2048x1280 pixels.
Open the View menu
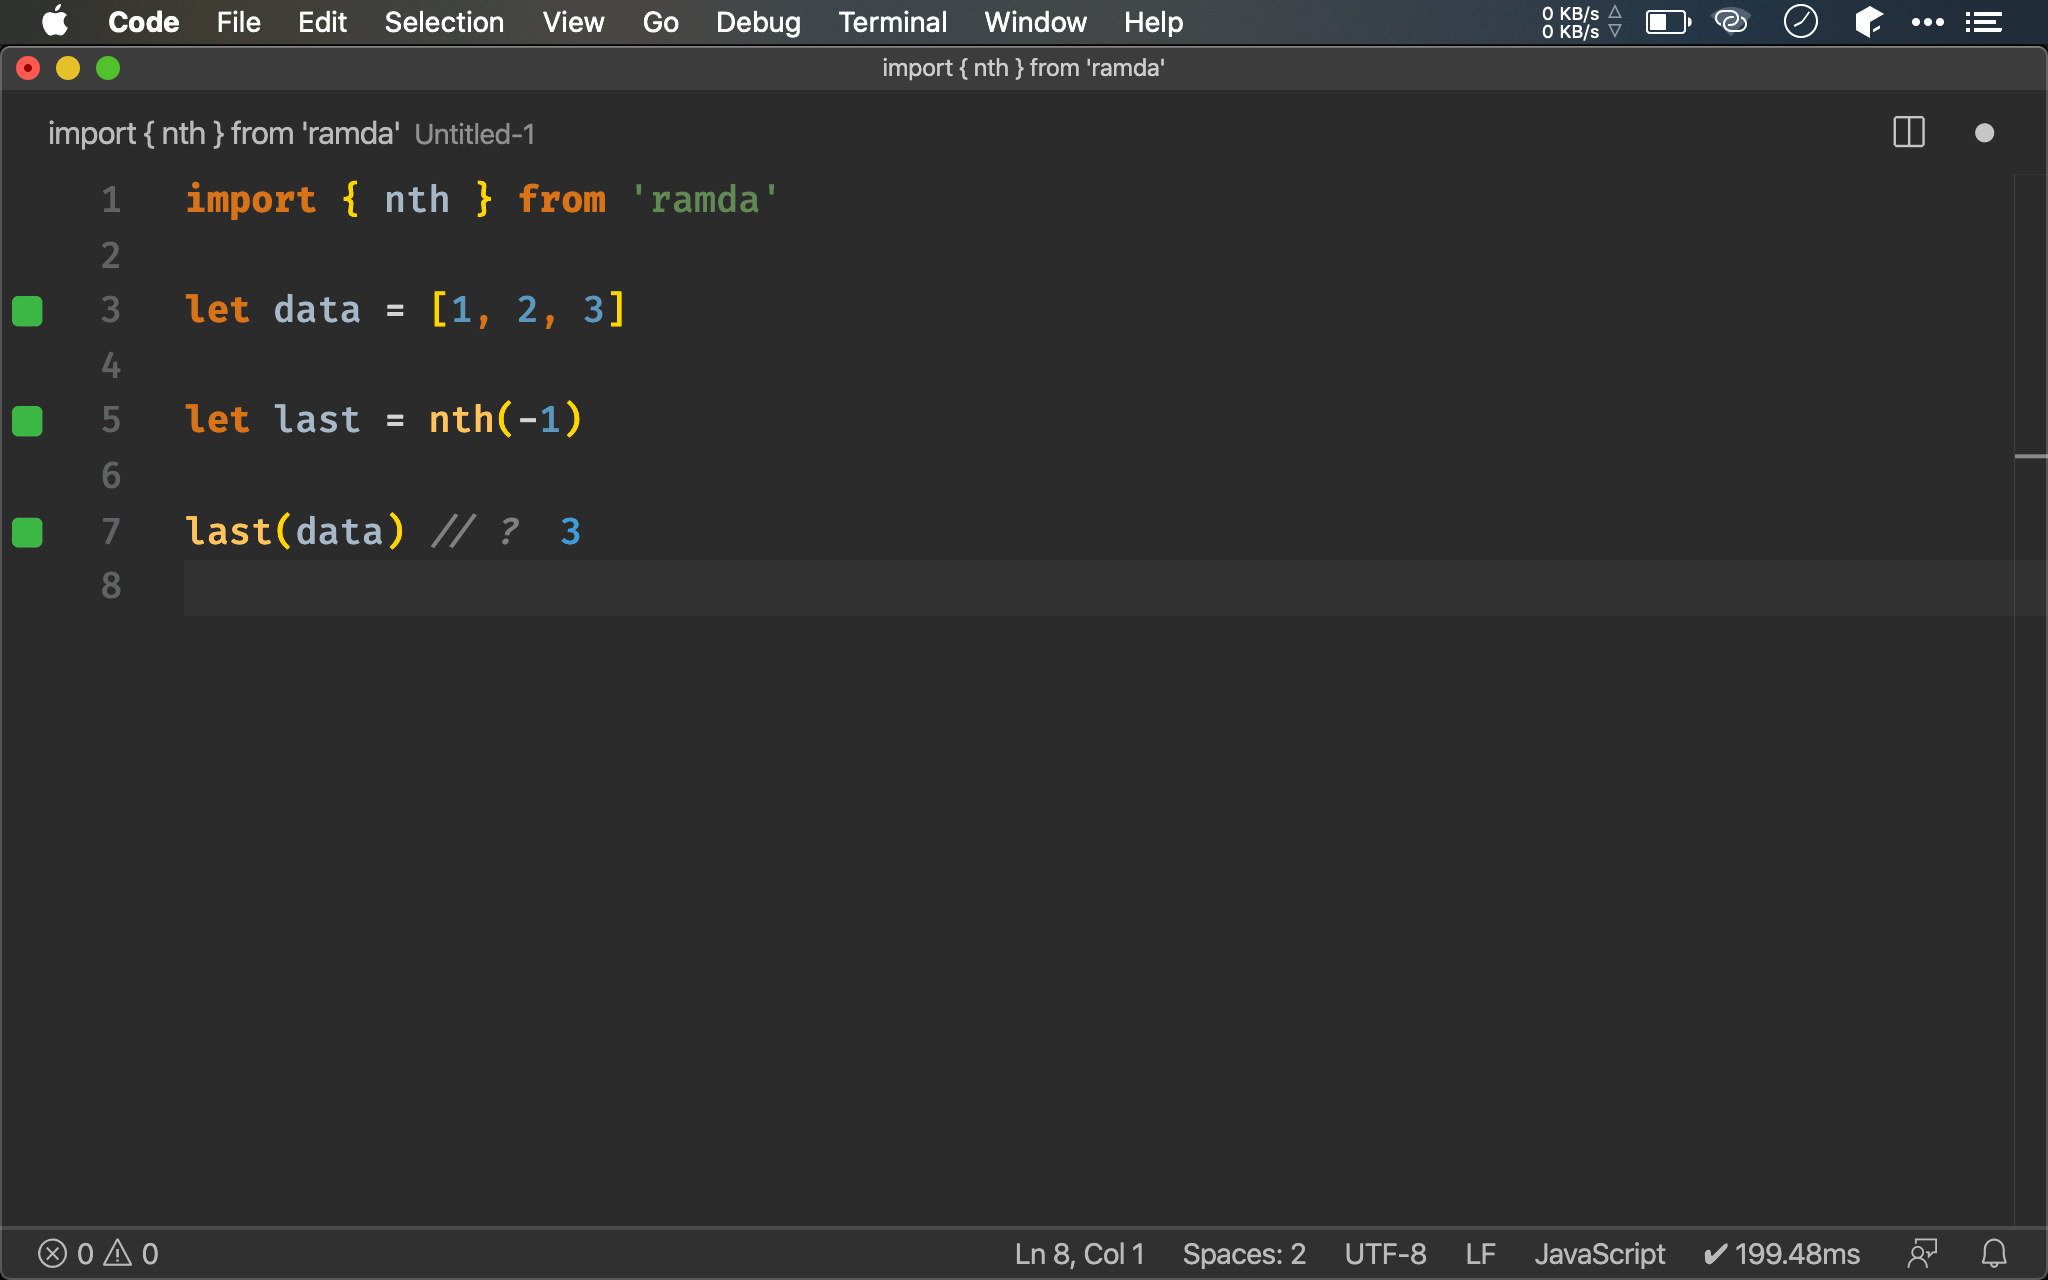pos(573,22)
